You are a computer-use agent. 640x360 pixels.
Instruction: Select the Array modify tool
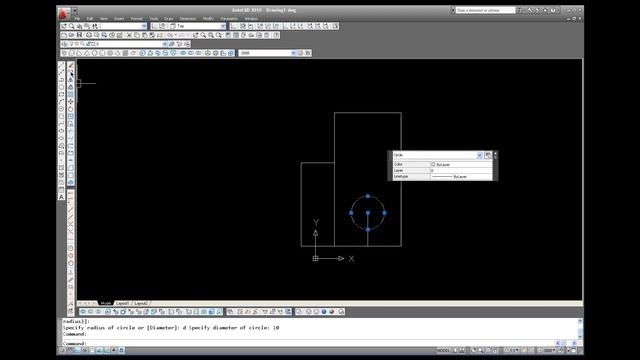point(71,94)
